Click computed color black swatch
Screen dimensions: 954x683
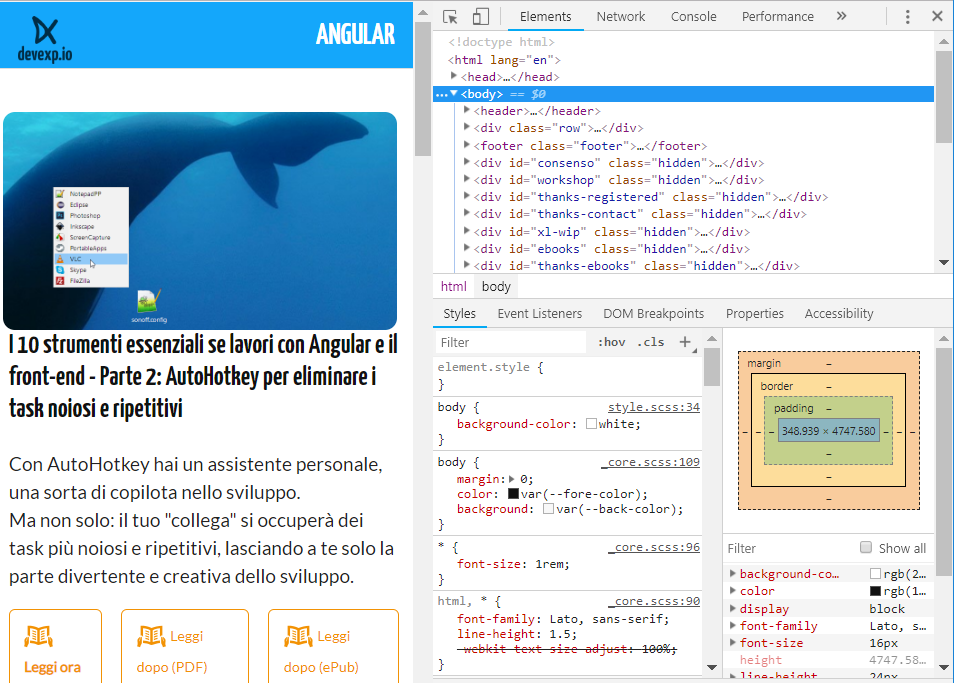click(876, 591)
